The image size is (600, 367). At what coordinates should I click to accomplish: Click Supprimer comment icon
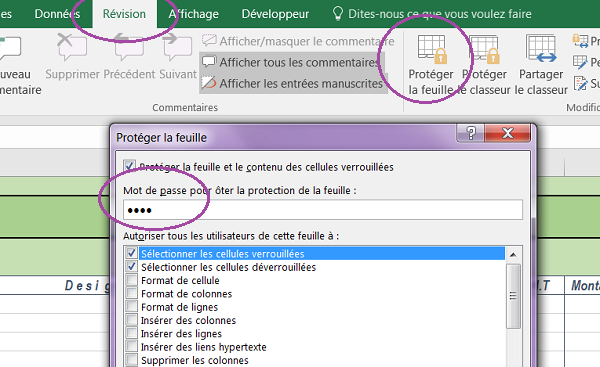click(x=72, y=47)
